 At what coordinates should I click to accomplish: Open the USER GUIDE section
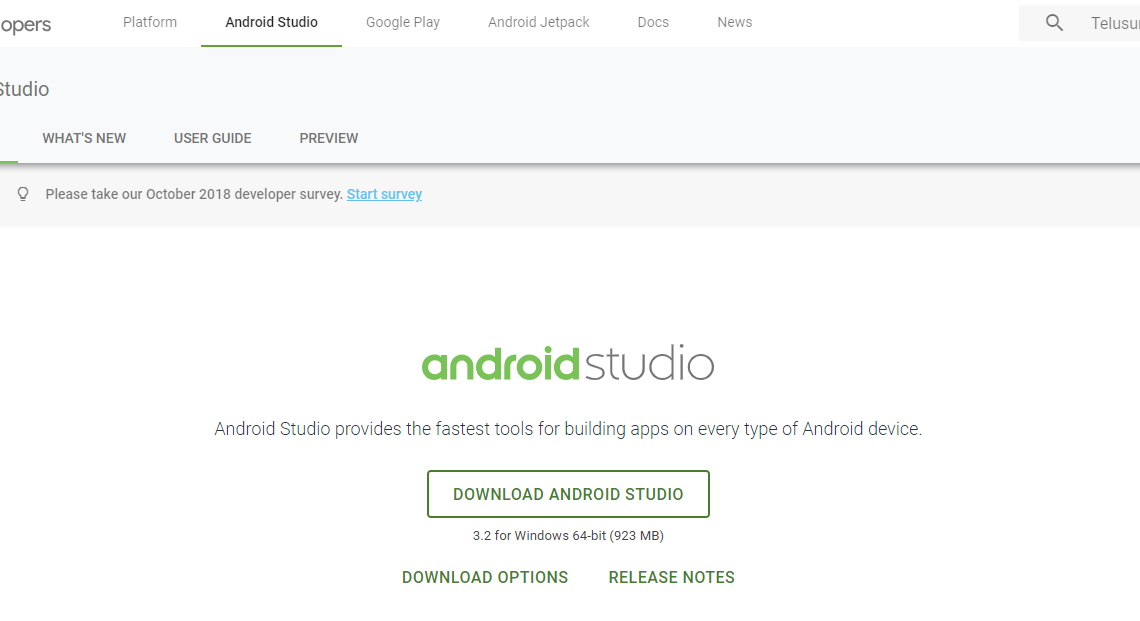[213, 138]
